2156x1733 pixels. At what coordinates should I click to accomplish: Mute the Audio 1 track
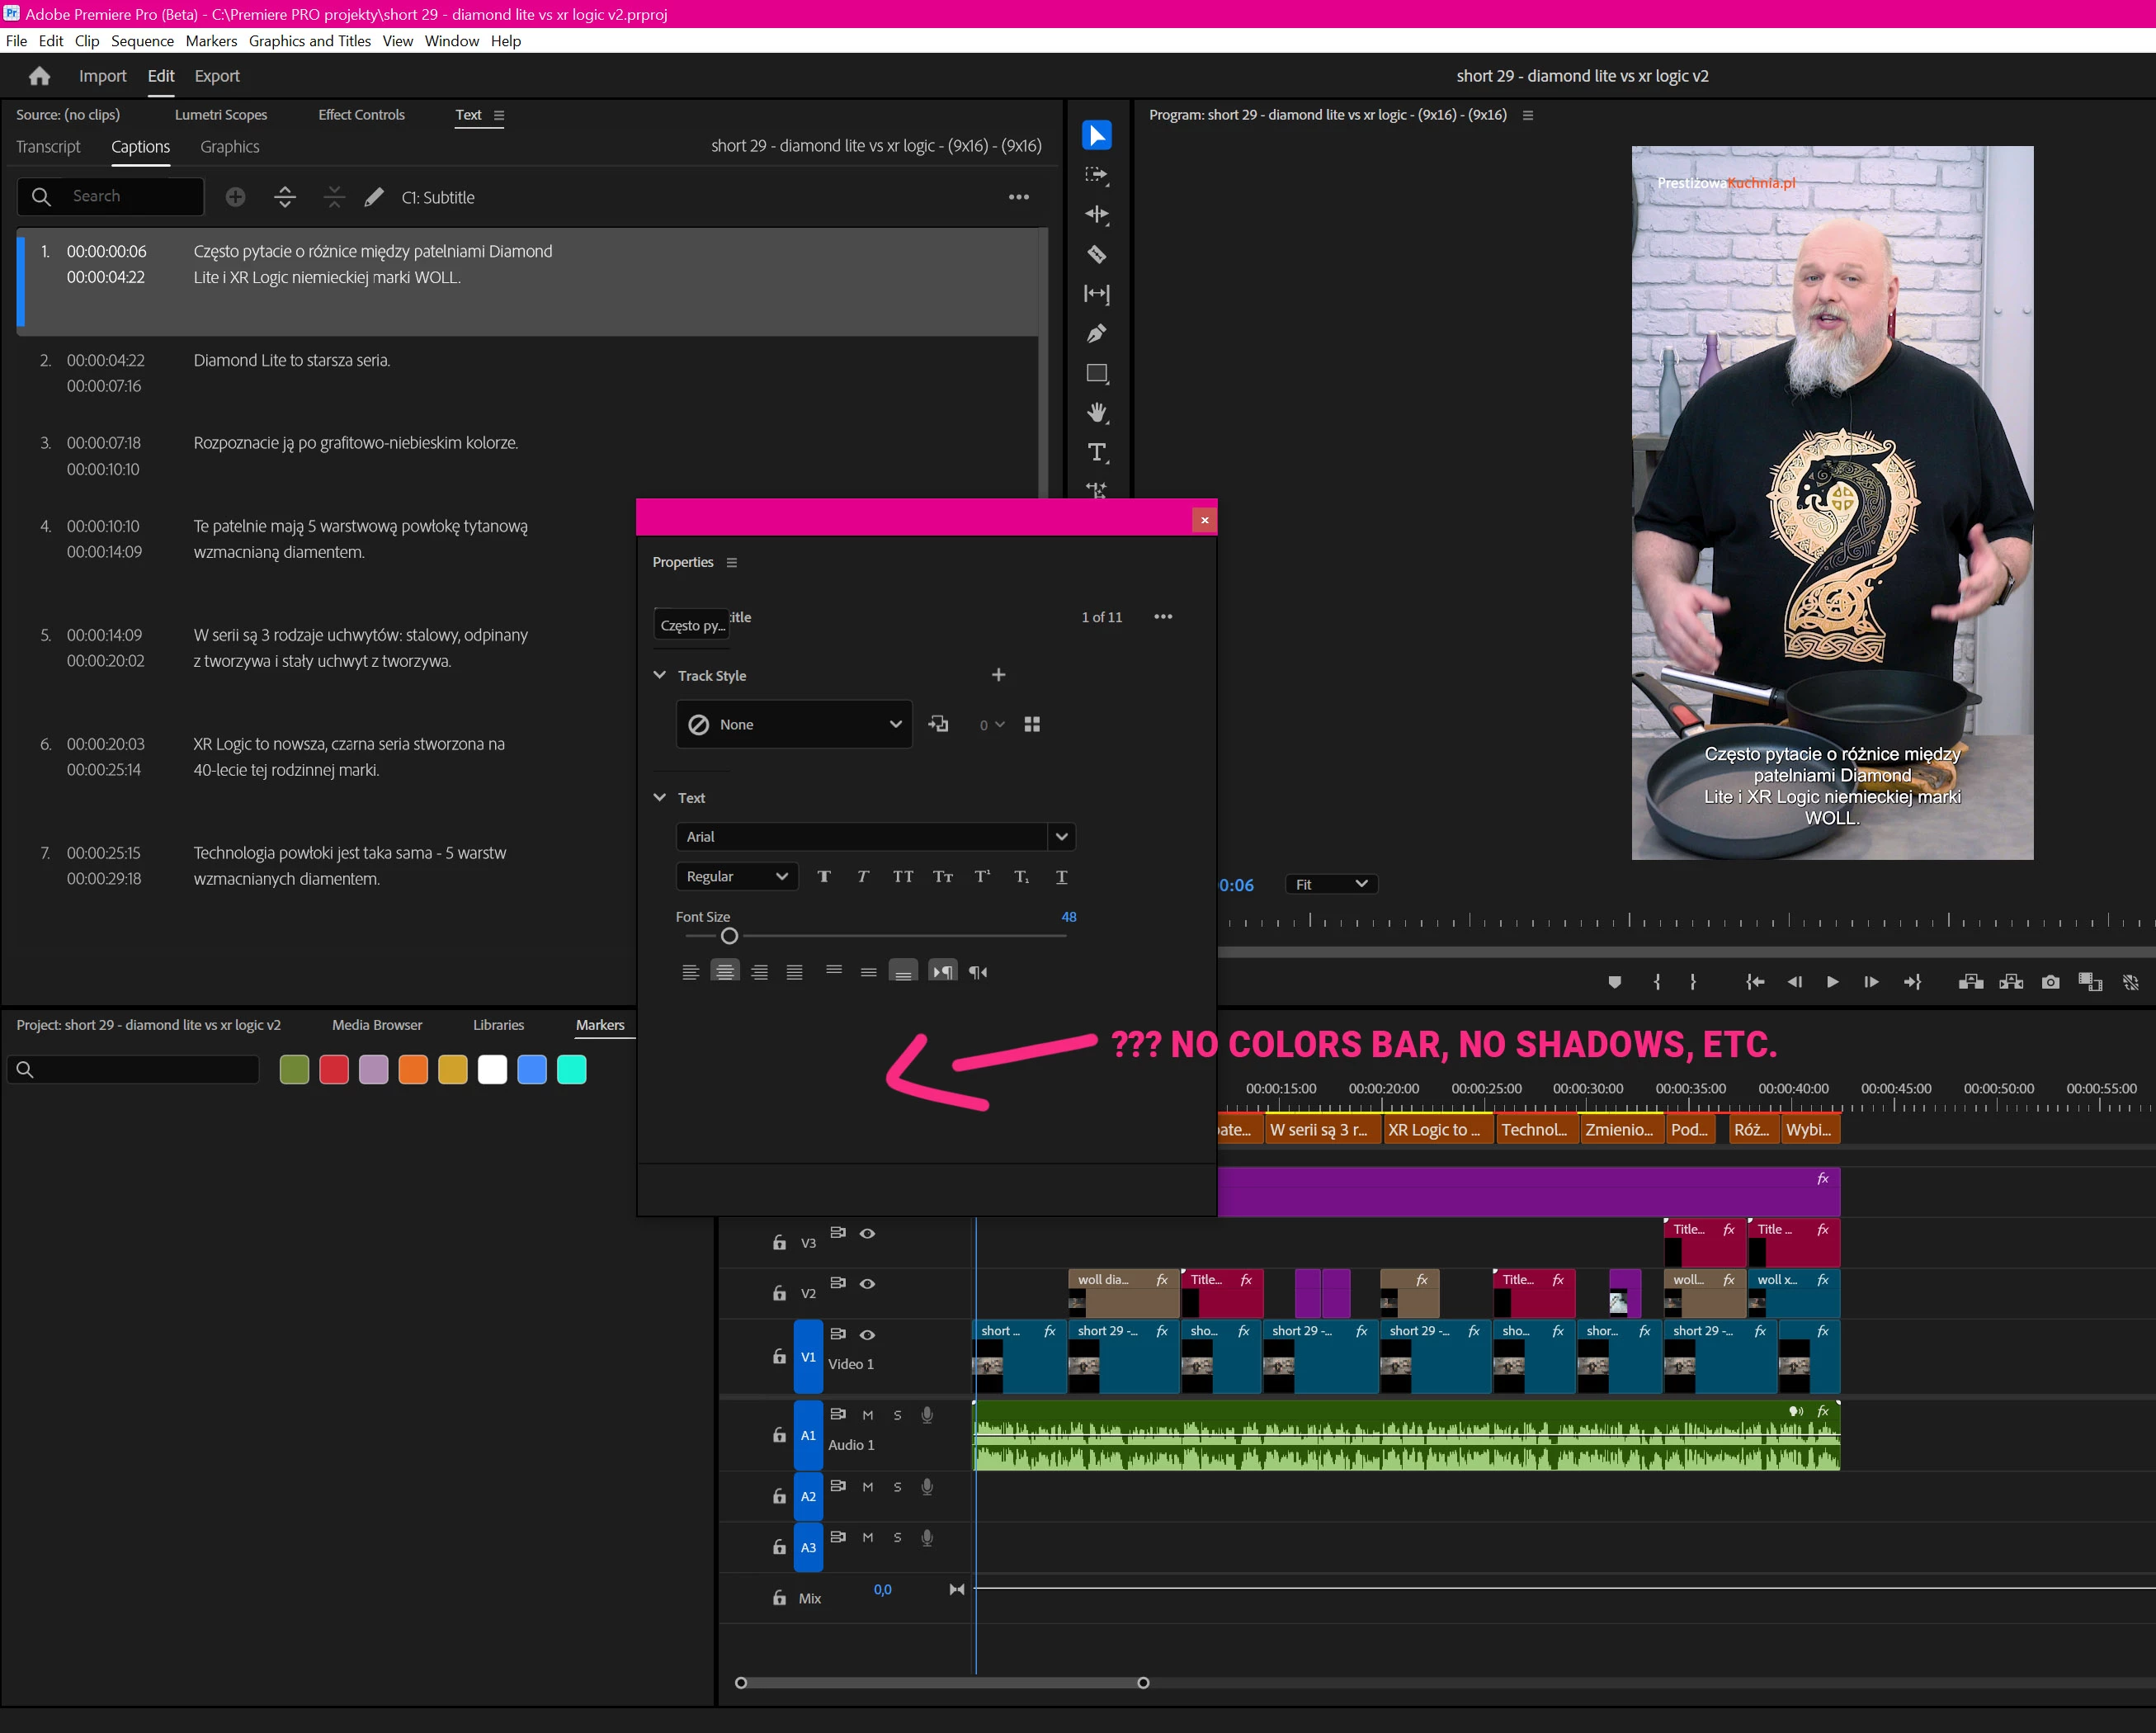coord(867,1415)
